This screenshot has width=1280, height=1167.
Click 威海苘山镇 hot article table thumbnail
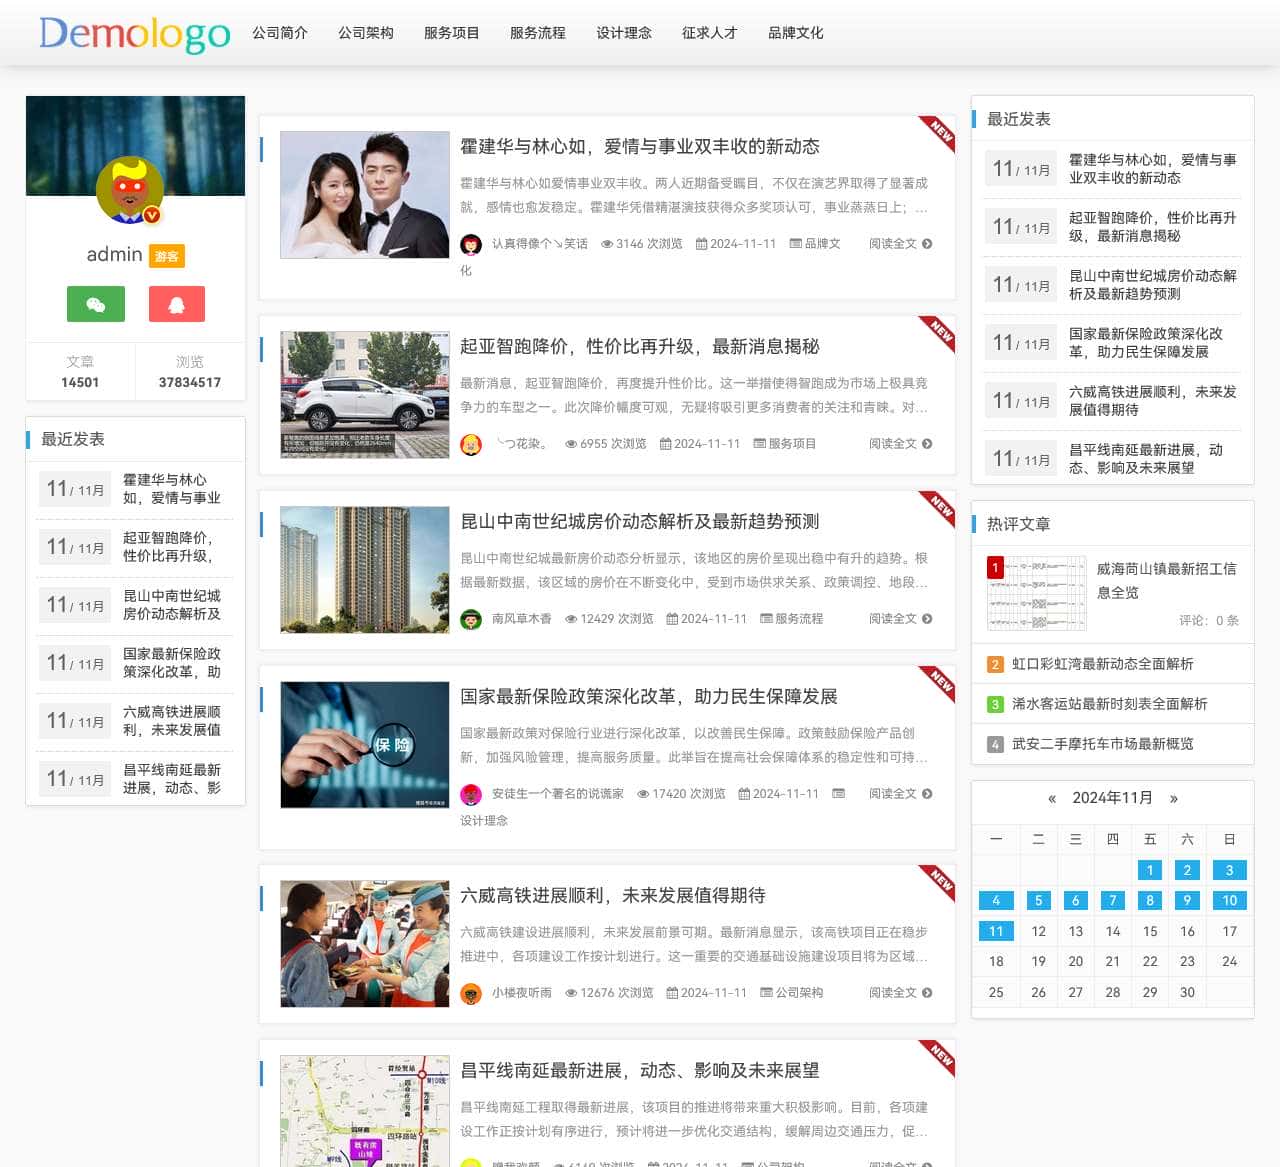pyautogui.click(x=1036, y=594)
